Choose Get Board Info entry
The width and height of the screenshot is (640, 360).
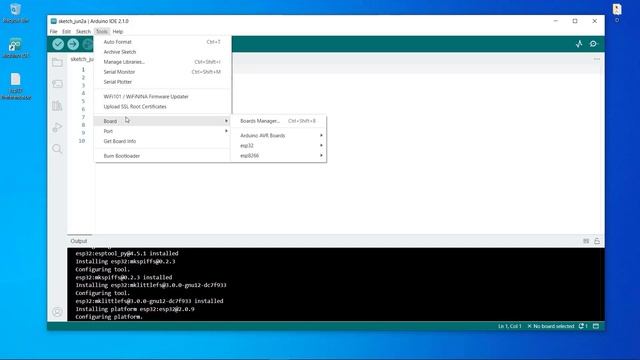pyautogui.click(x=162, y=141)
